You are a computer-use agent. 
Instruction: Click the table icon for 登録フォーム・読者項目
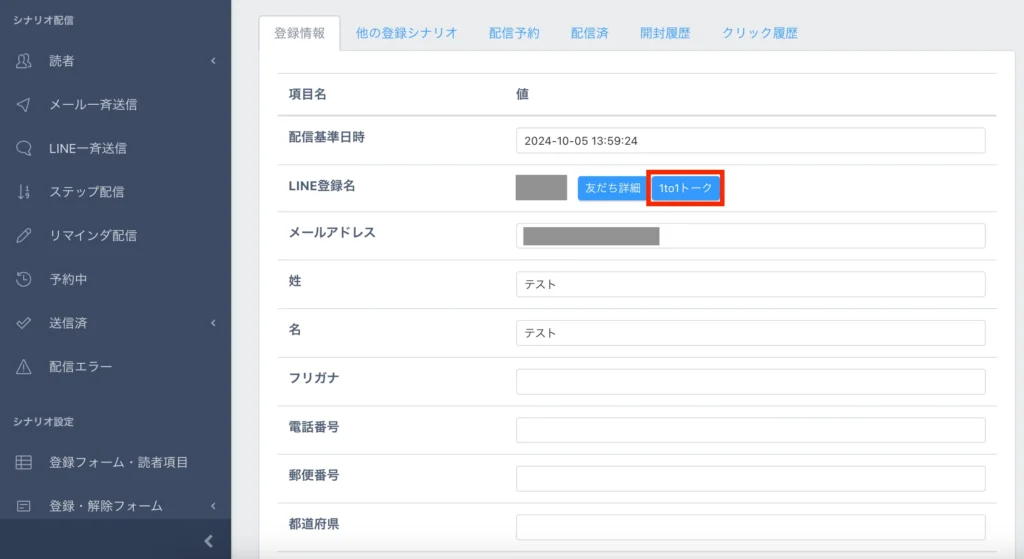(24, 462)
